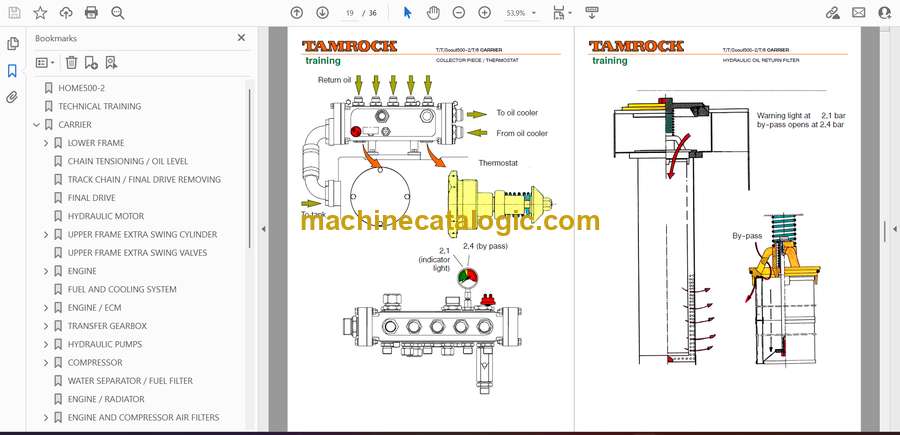Go to next page with down arrow
900x435 pixels.
(x=323, y=13)
